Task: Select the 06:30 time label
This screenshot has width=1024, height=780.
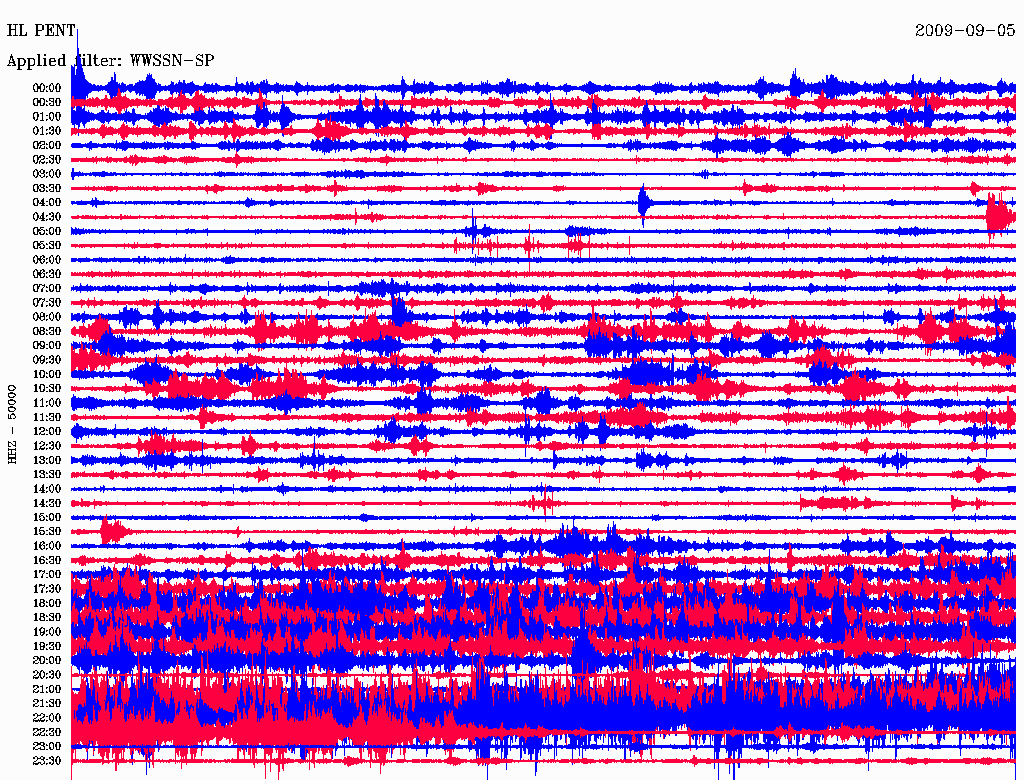Action: (x=46, y=274)
